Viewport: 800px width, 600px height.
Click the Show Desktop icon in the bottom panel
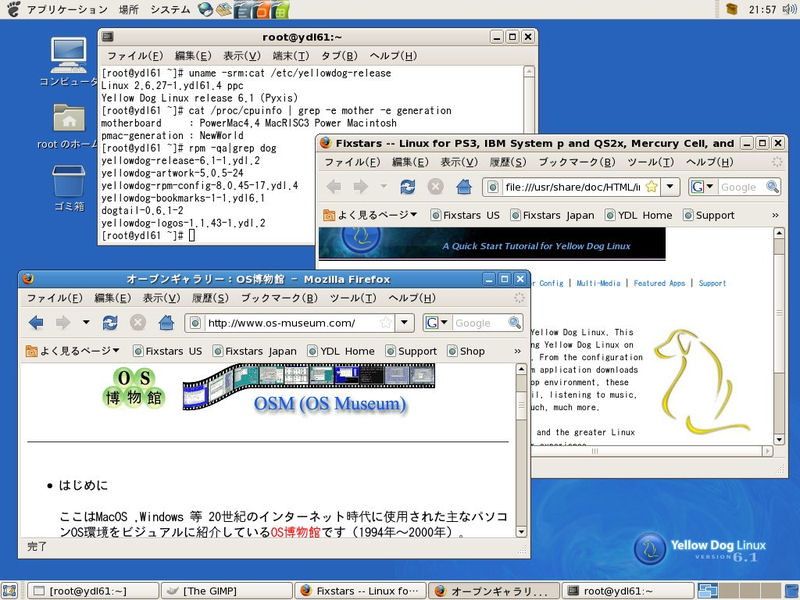tap(10, 590)
